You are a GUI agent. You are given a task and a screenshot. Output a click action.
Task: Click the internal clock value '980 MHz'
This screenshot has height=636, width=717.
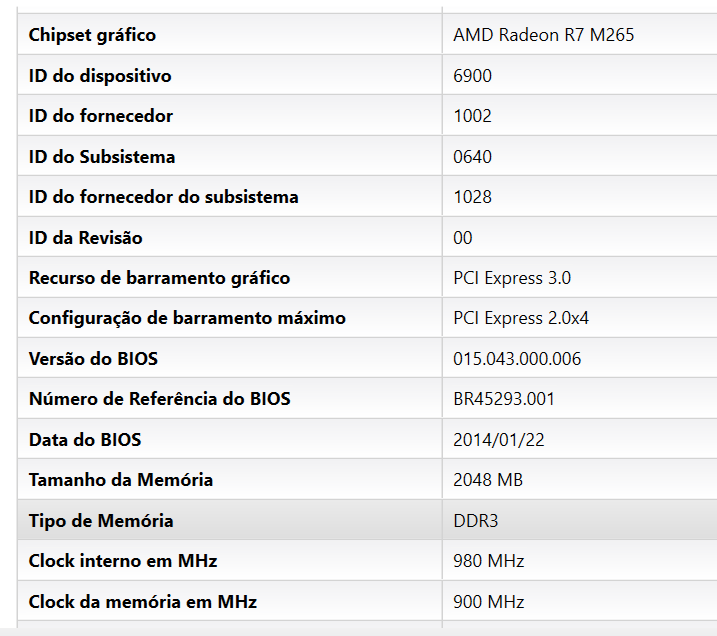tap(488, 561)
